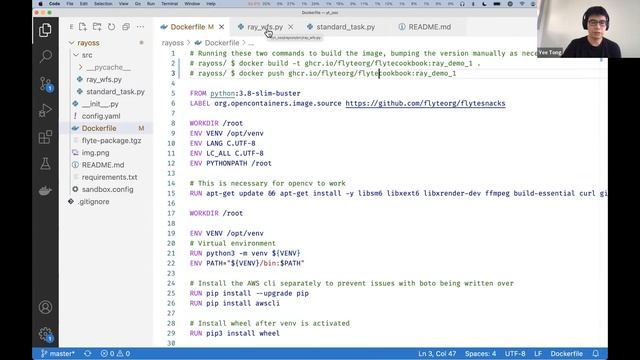Image resolution: width=640 pixels, height=360 pixels.
Task: Open the Explorer view in activity bar
Action: pos(45,30)
